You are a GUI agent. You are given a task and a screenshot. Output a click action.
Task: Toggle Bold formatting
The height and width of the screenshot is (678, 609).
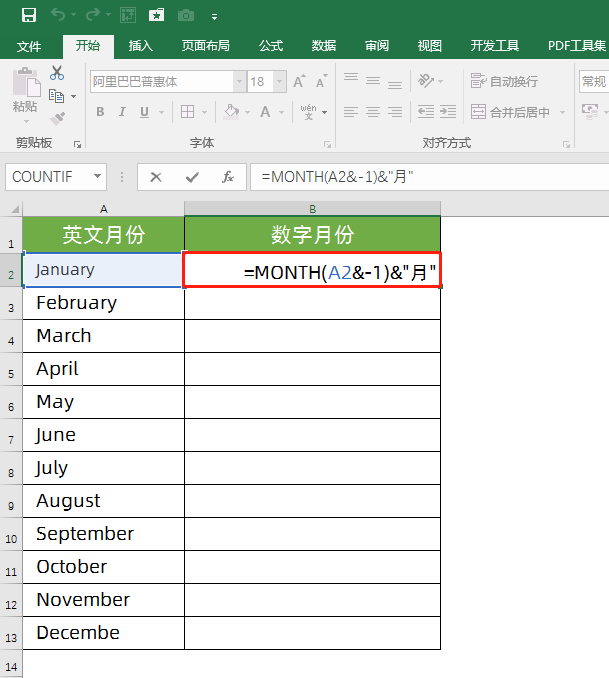click(x=100, y=112)
